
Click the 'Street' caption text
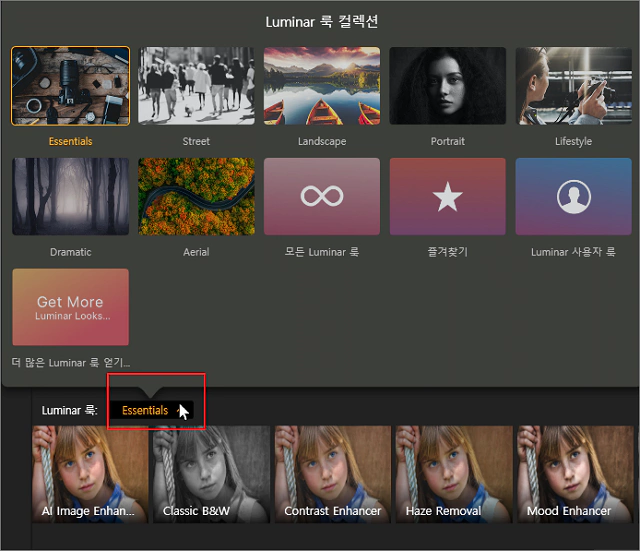[196, 141]
